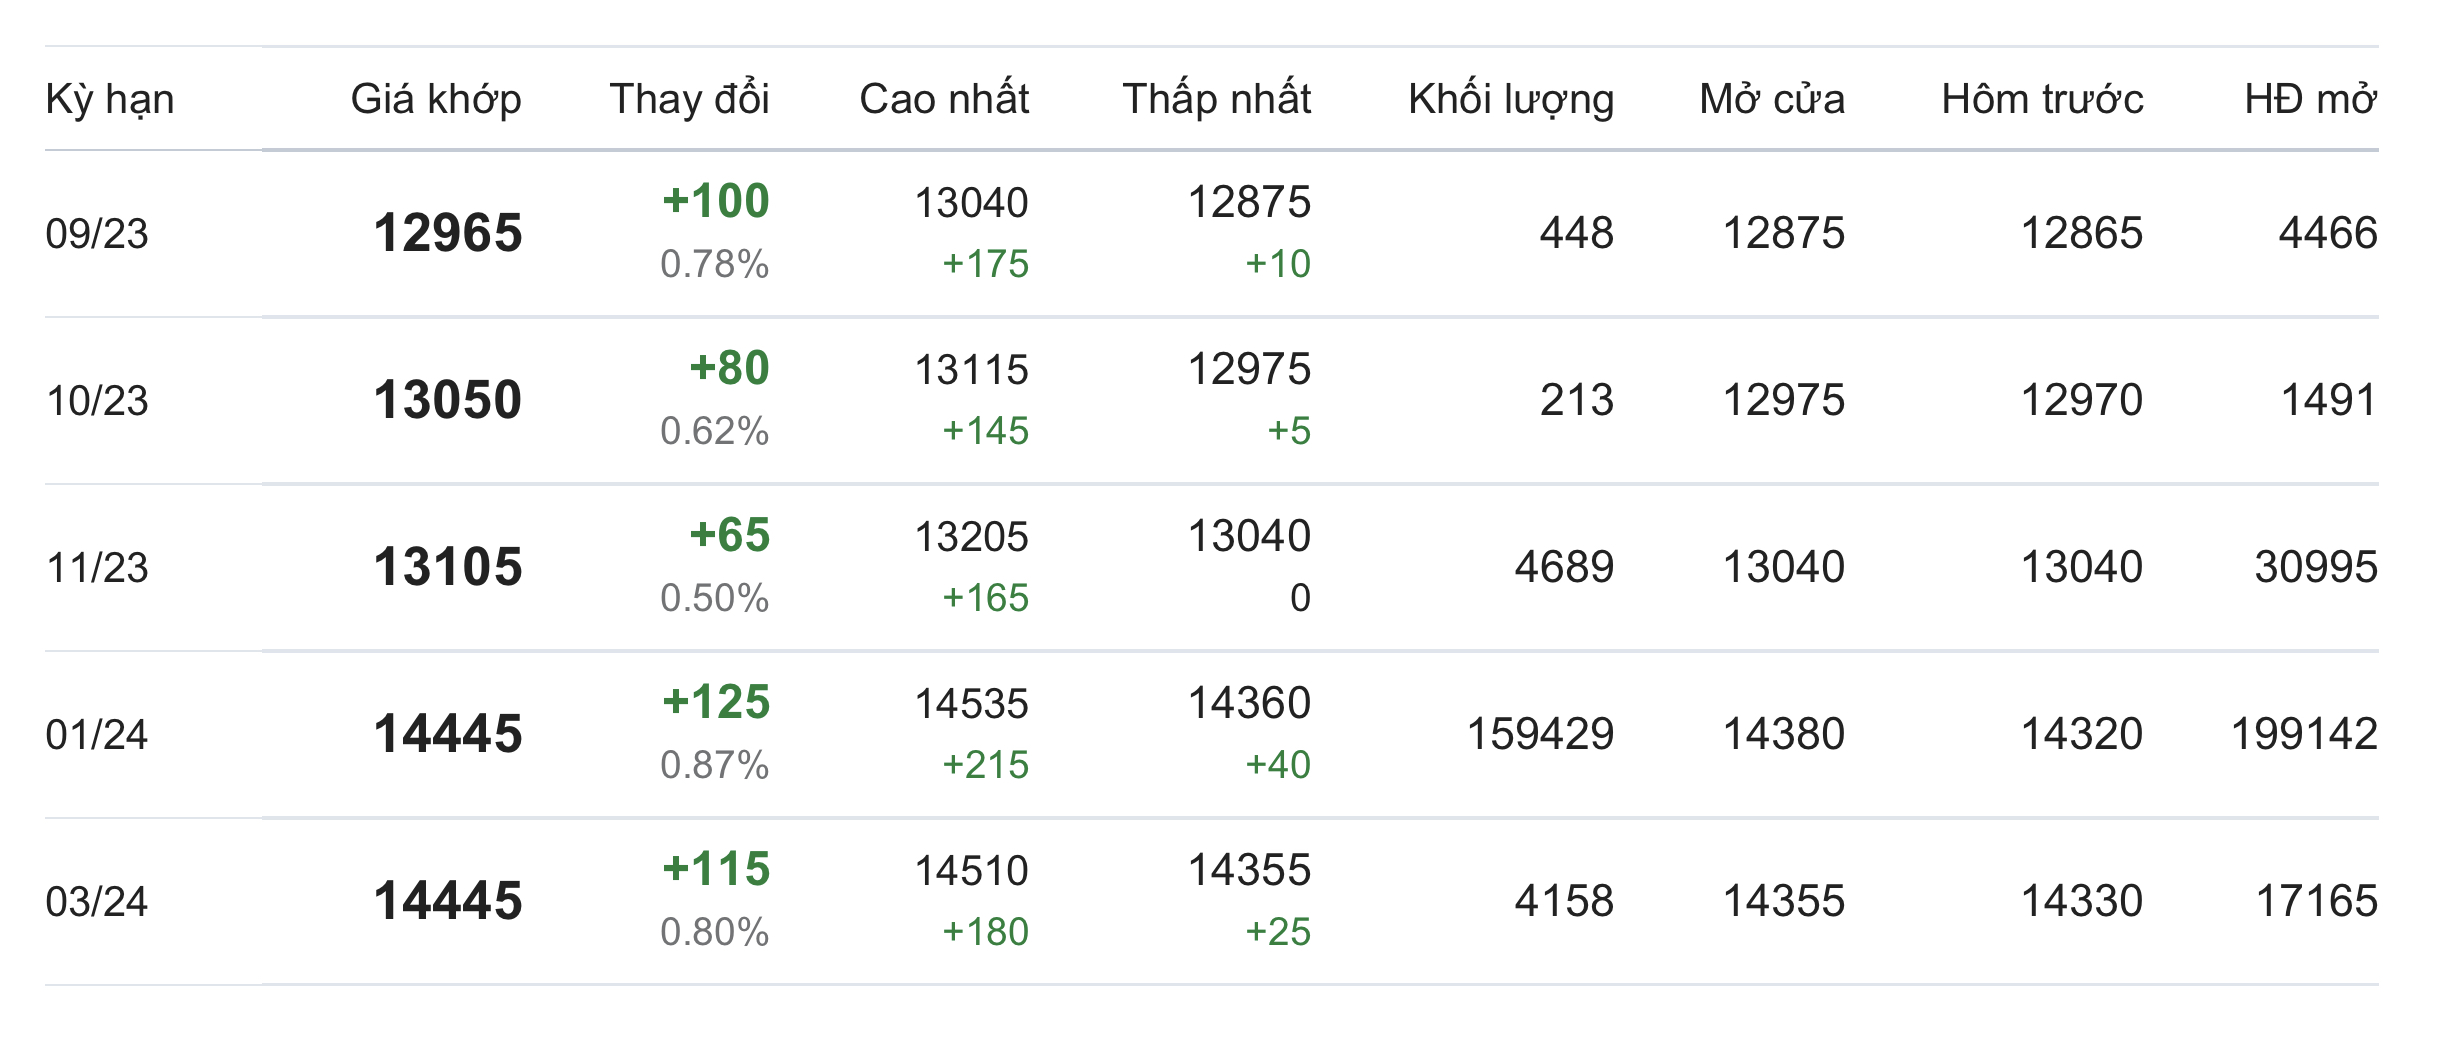Click the matched price 13050

[448, 400]
